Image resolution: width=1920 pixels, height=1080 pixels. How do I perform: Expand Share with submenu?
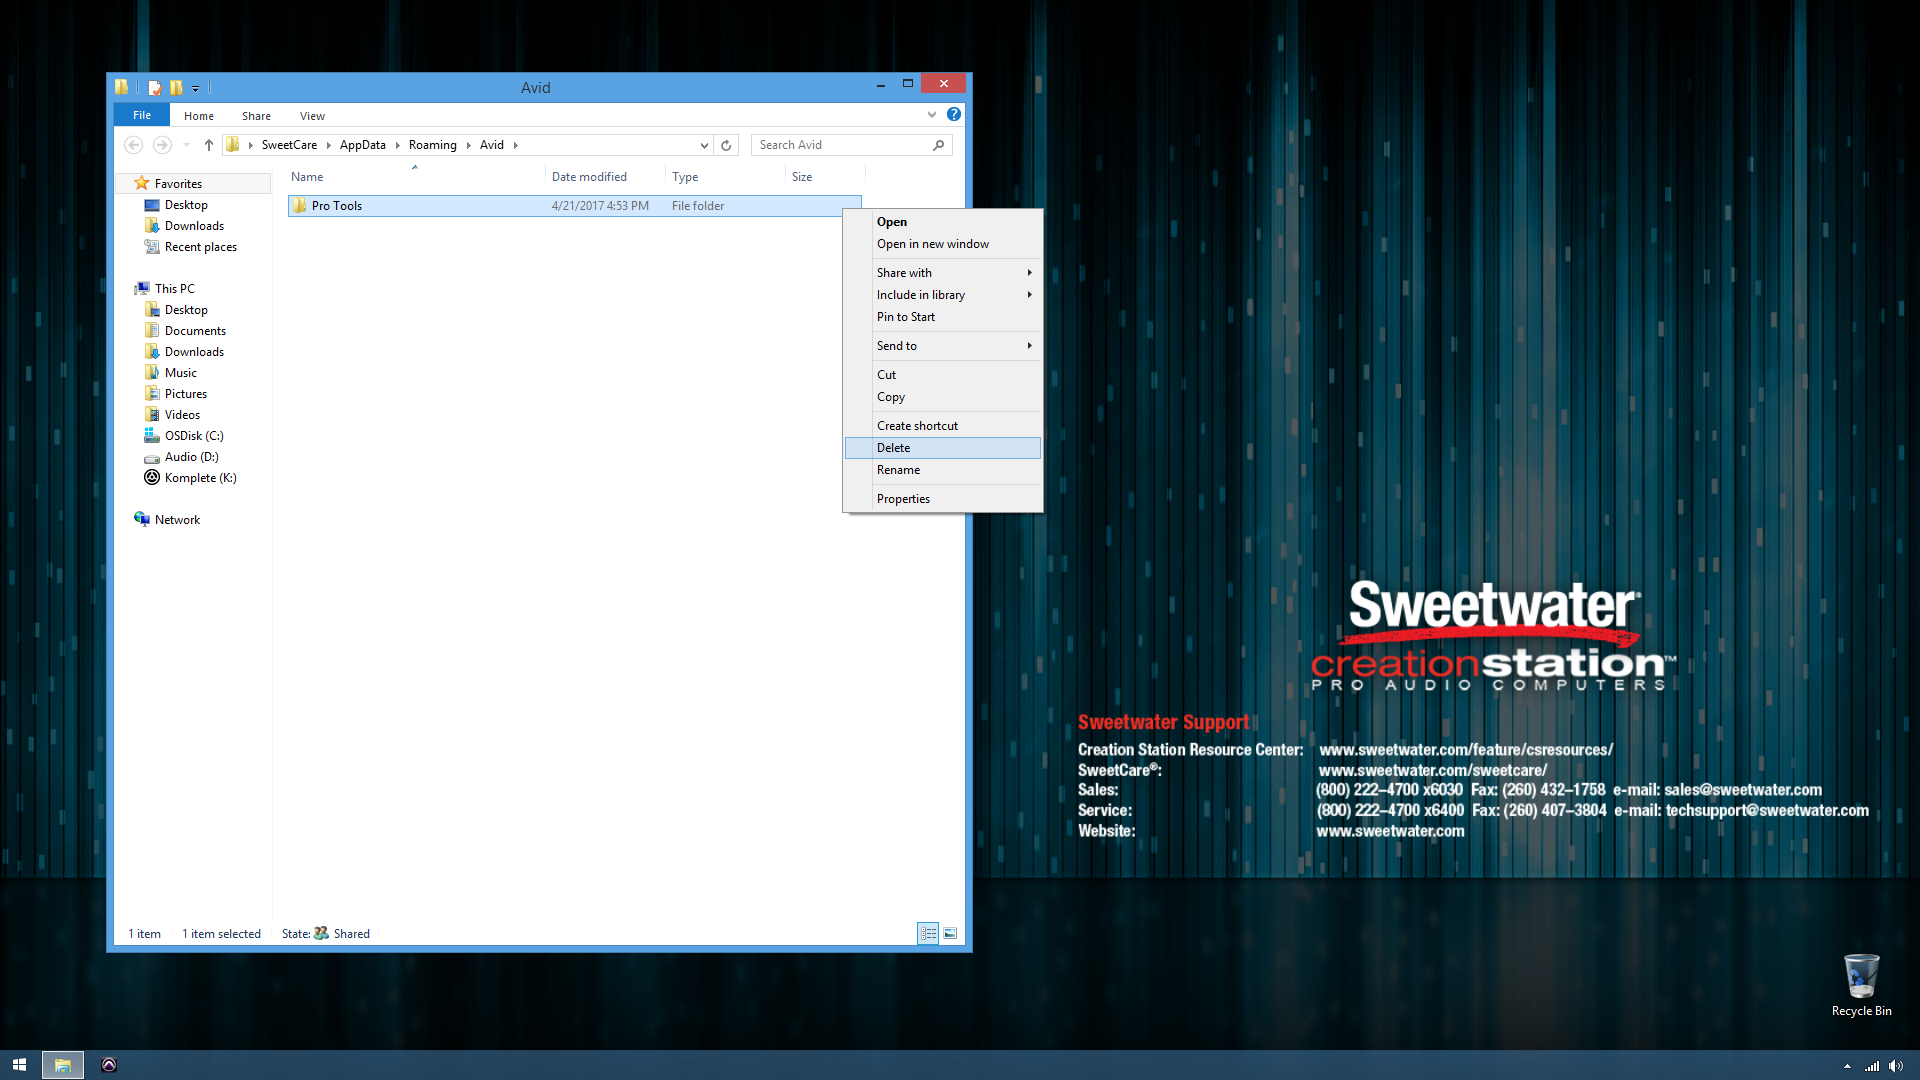1029,273
